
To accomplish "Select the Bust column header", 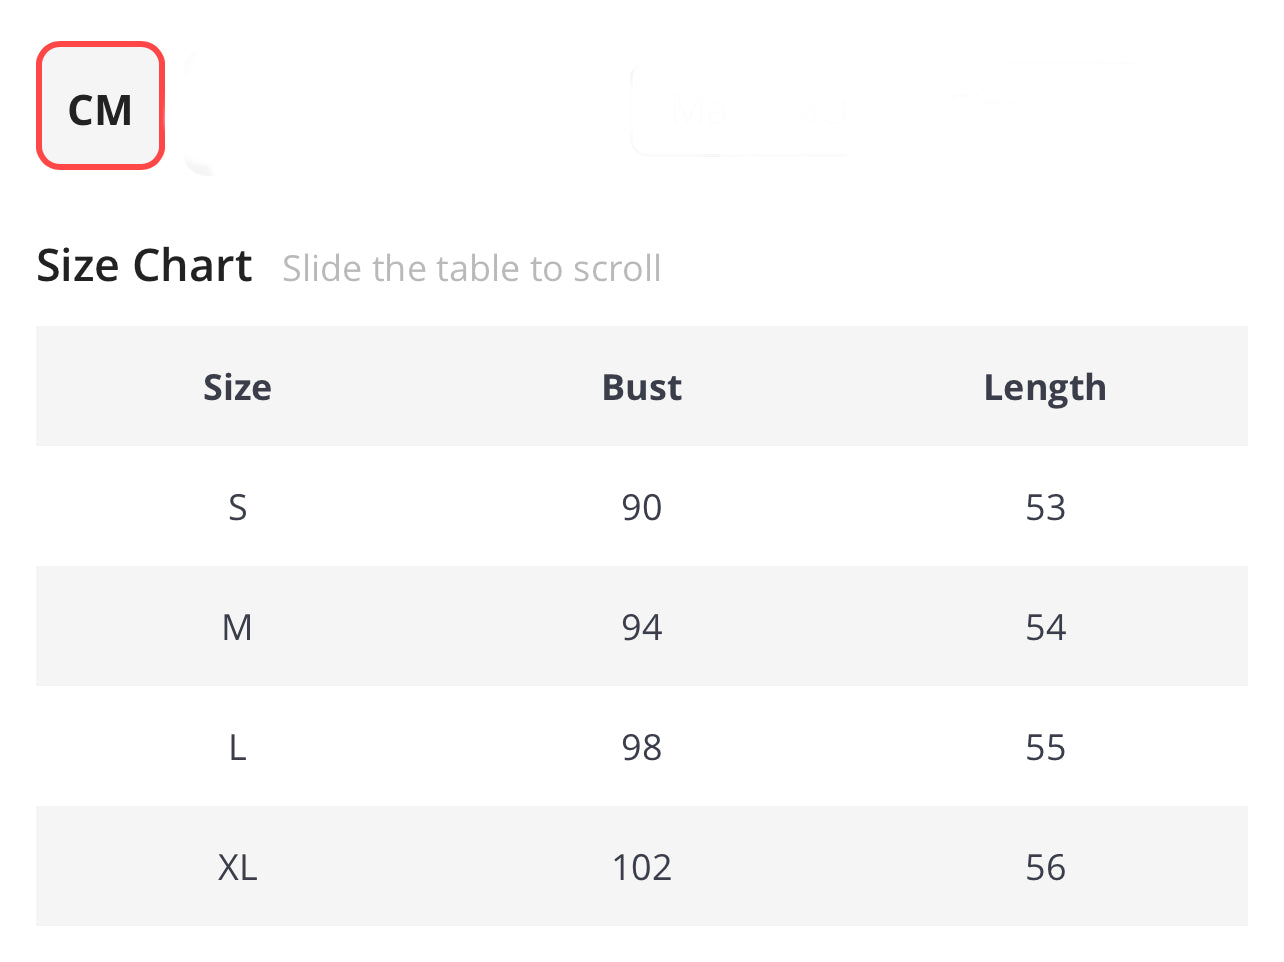I will pyautogui.click(x=641, y=387).
